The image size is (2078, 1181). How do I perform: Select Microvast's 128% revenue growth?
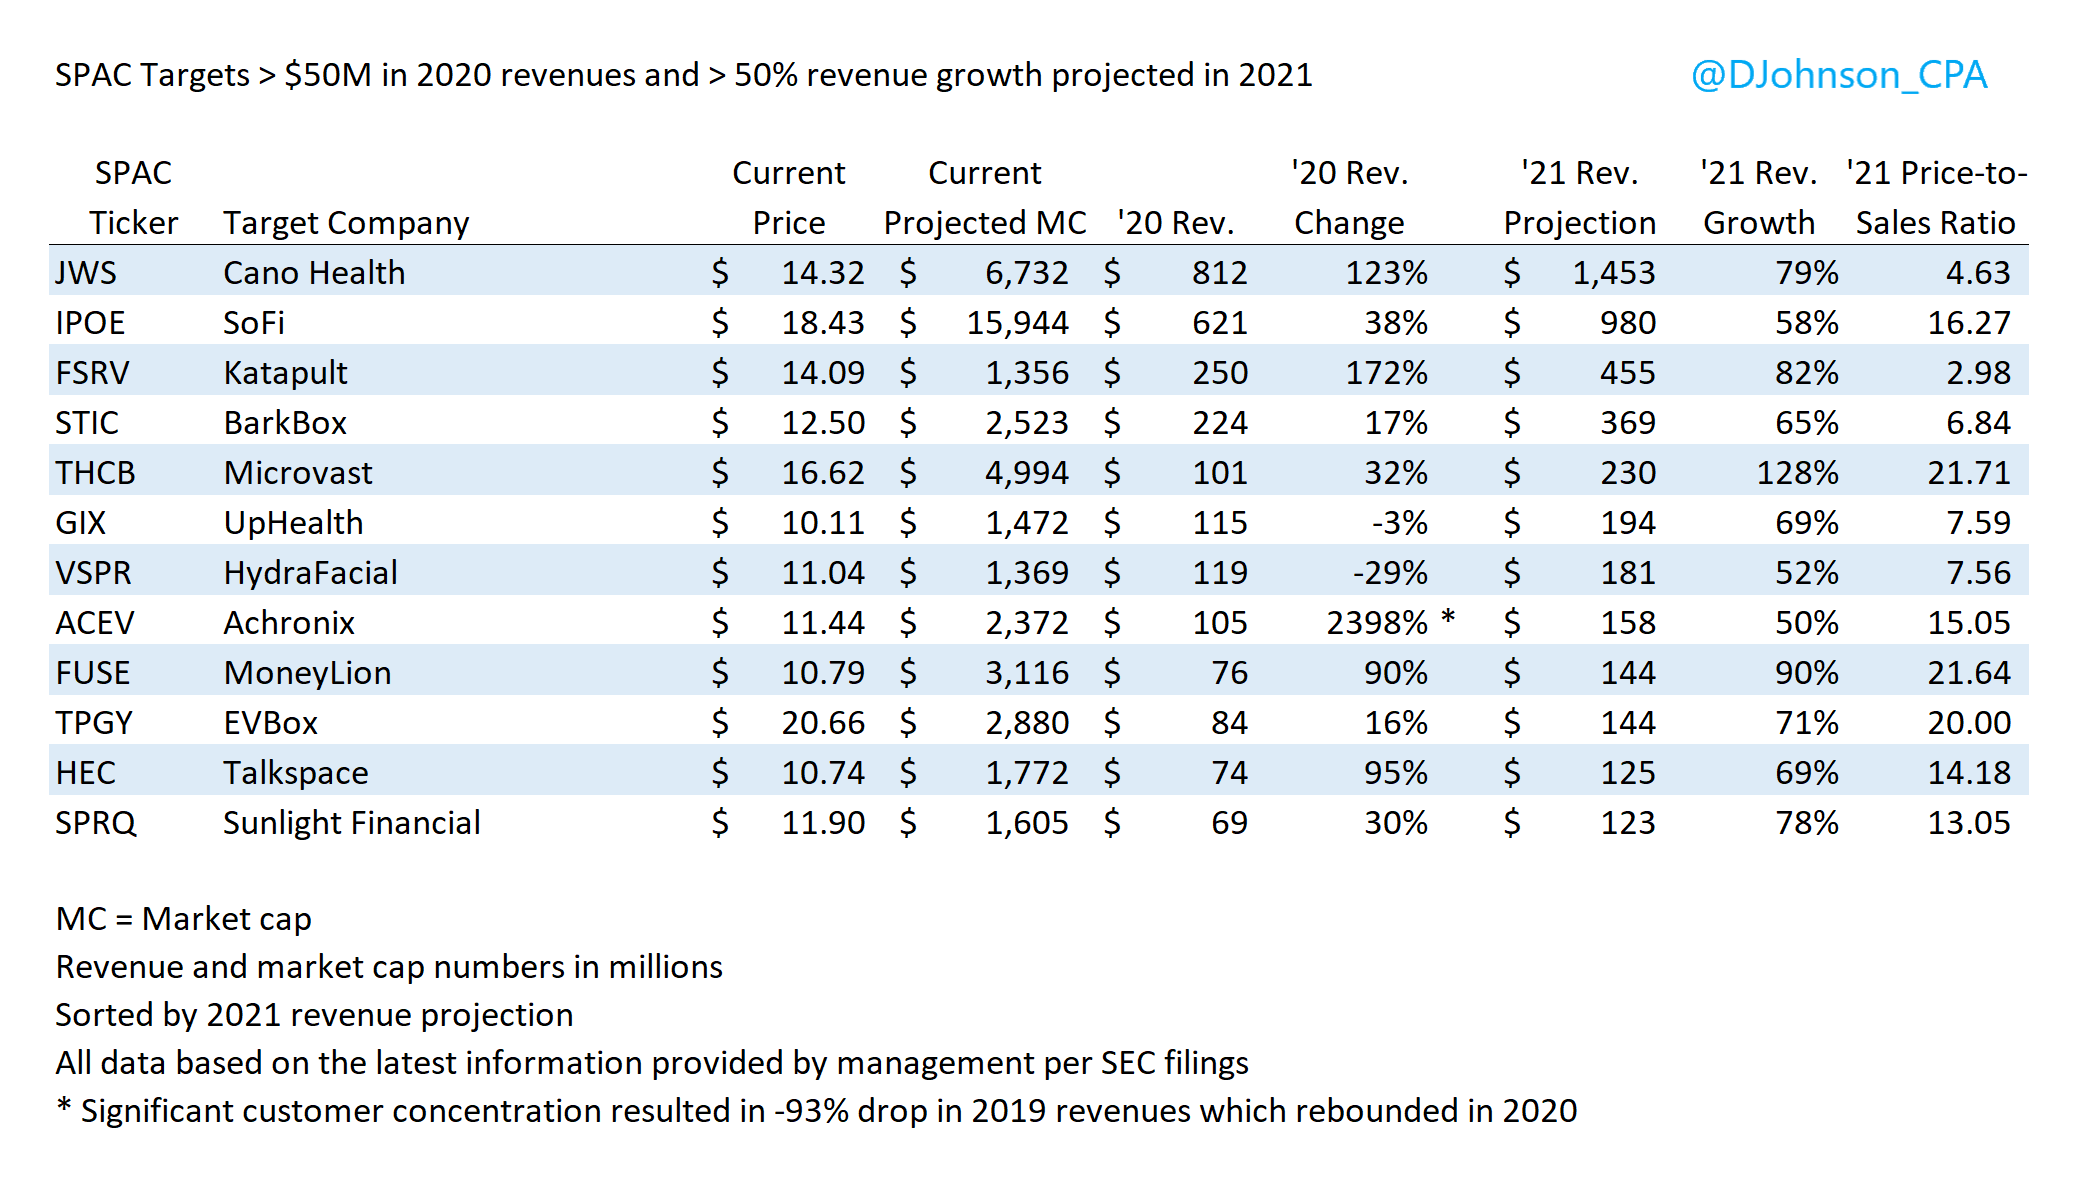tap(1797, 473)
